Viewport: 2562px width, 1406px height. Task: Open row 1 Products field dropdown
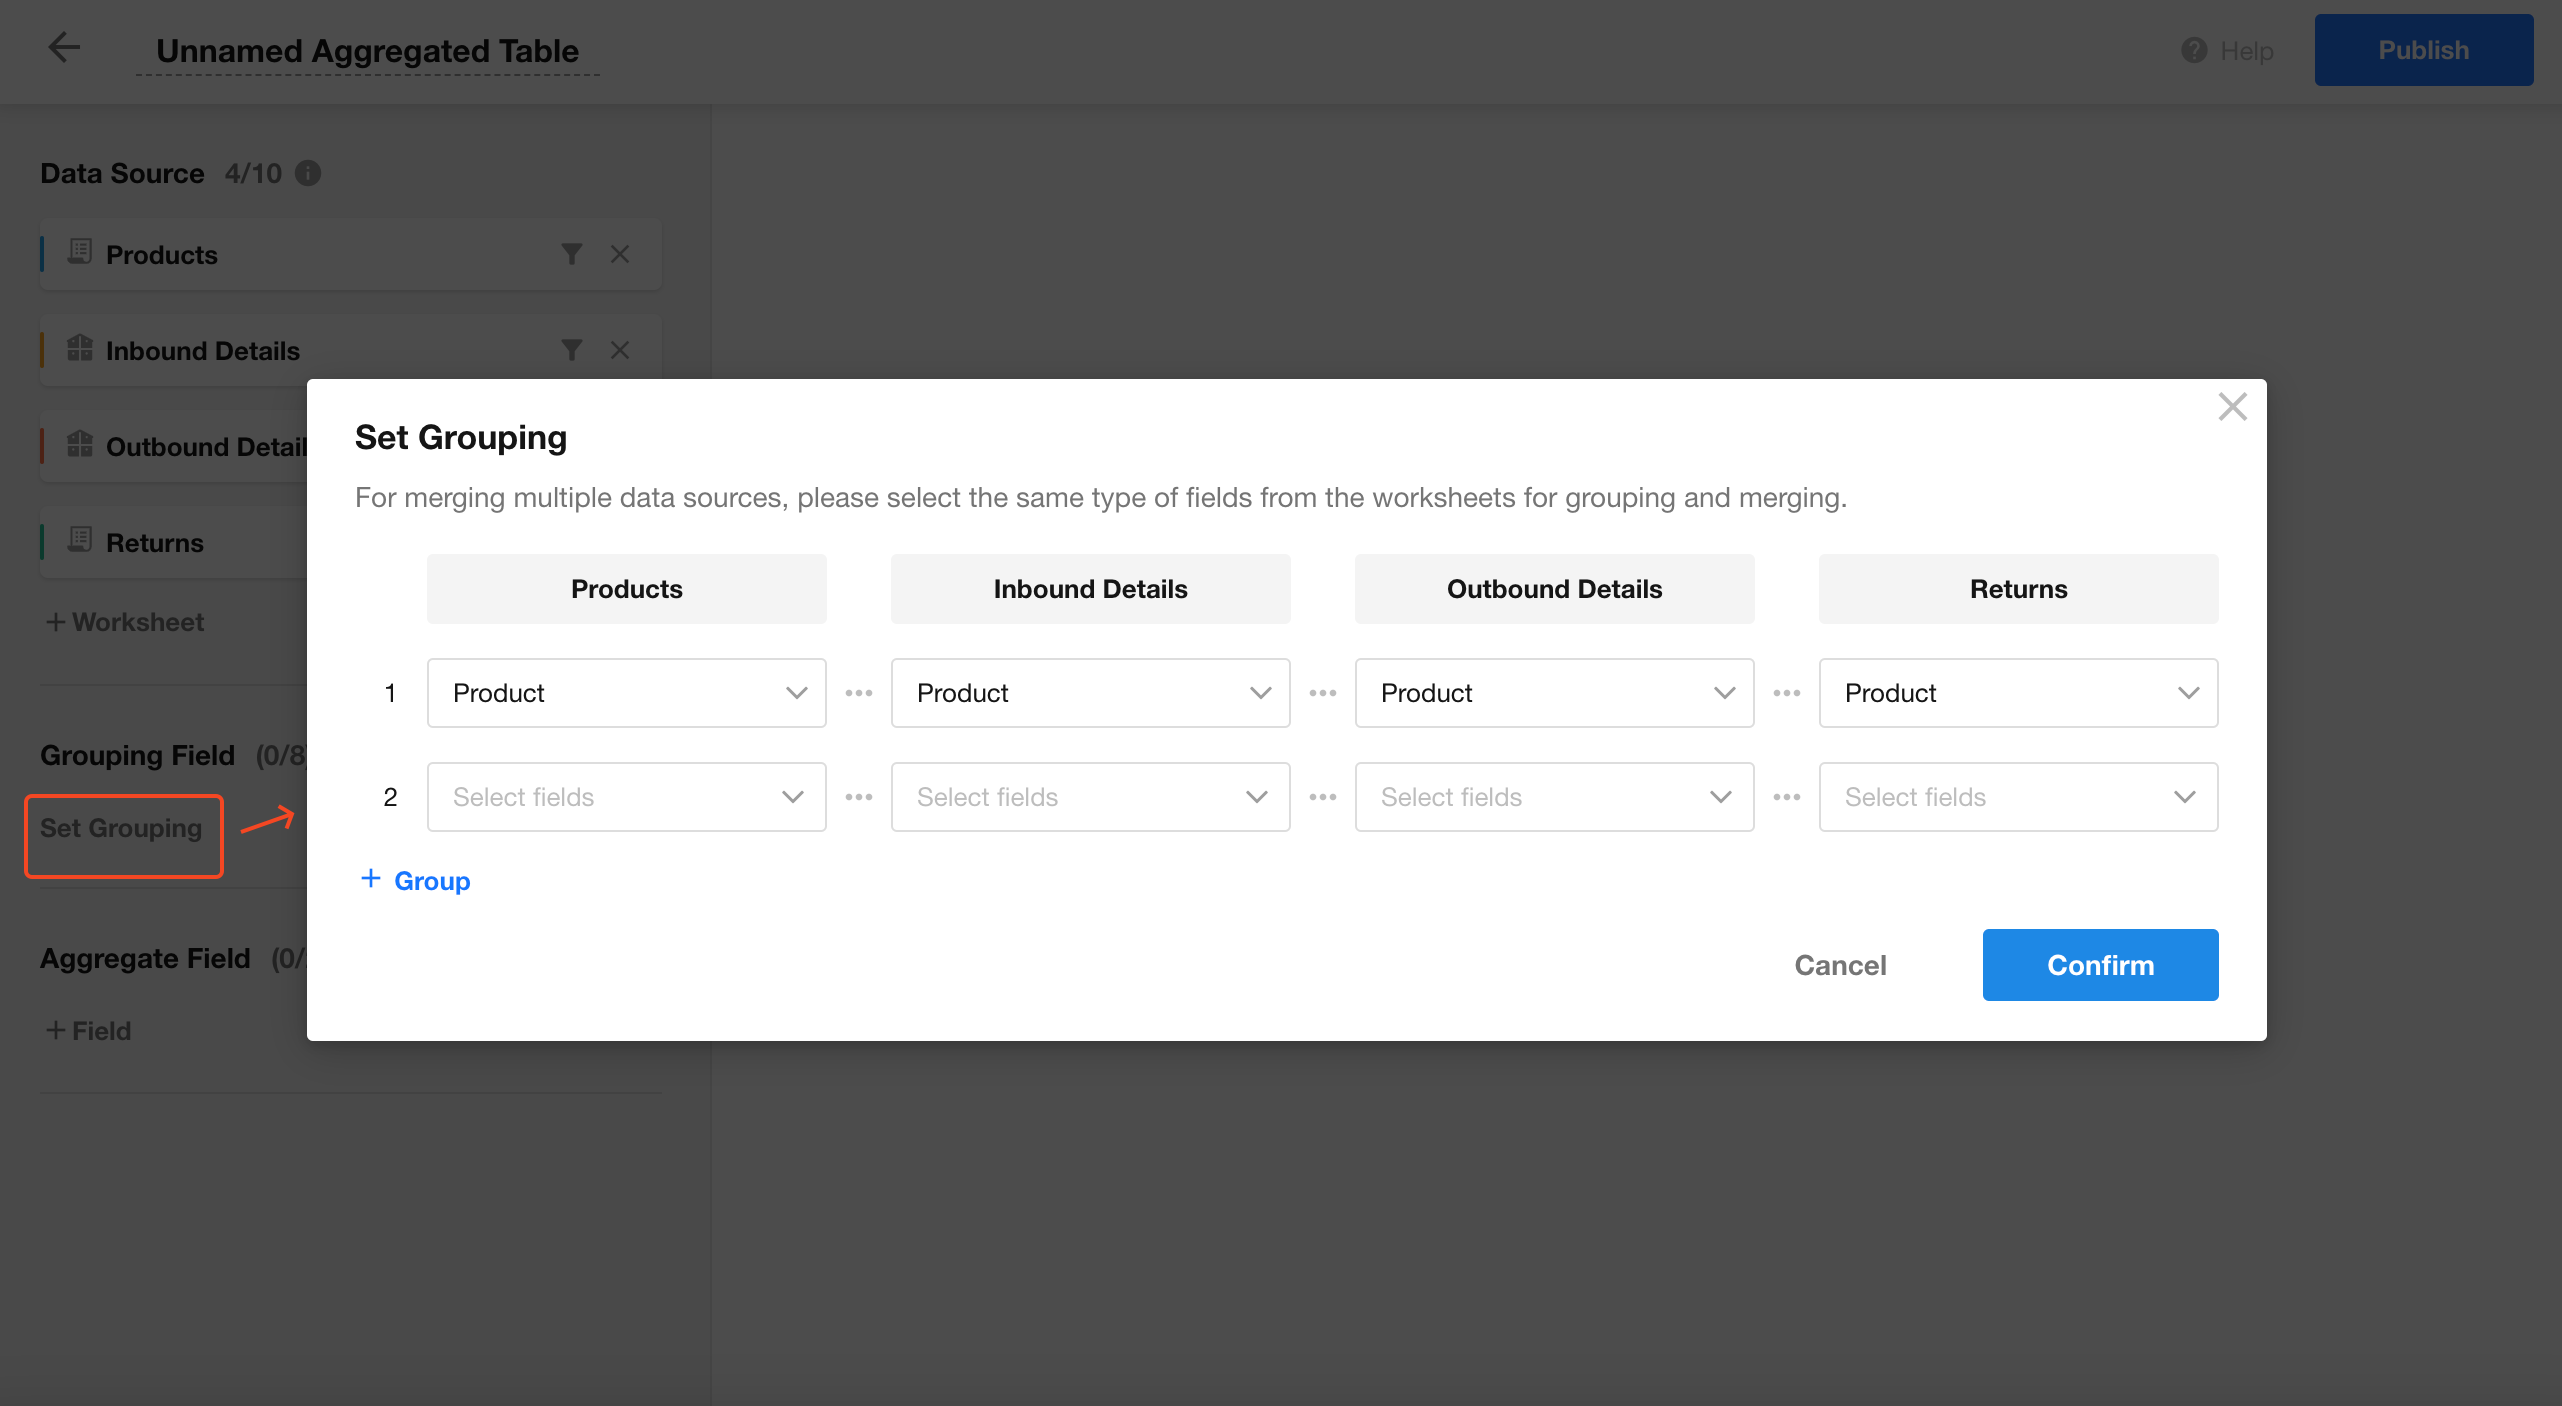point(626,693)
